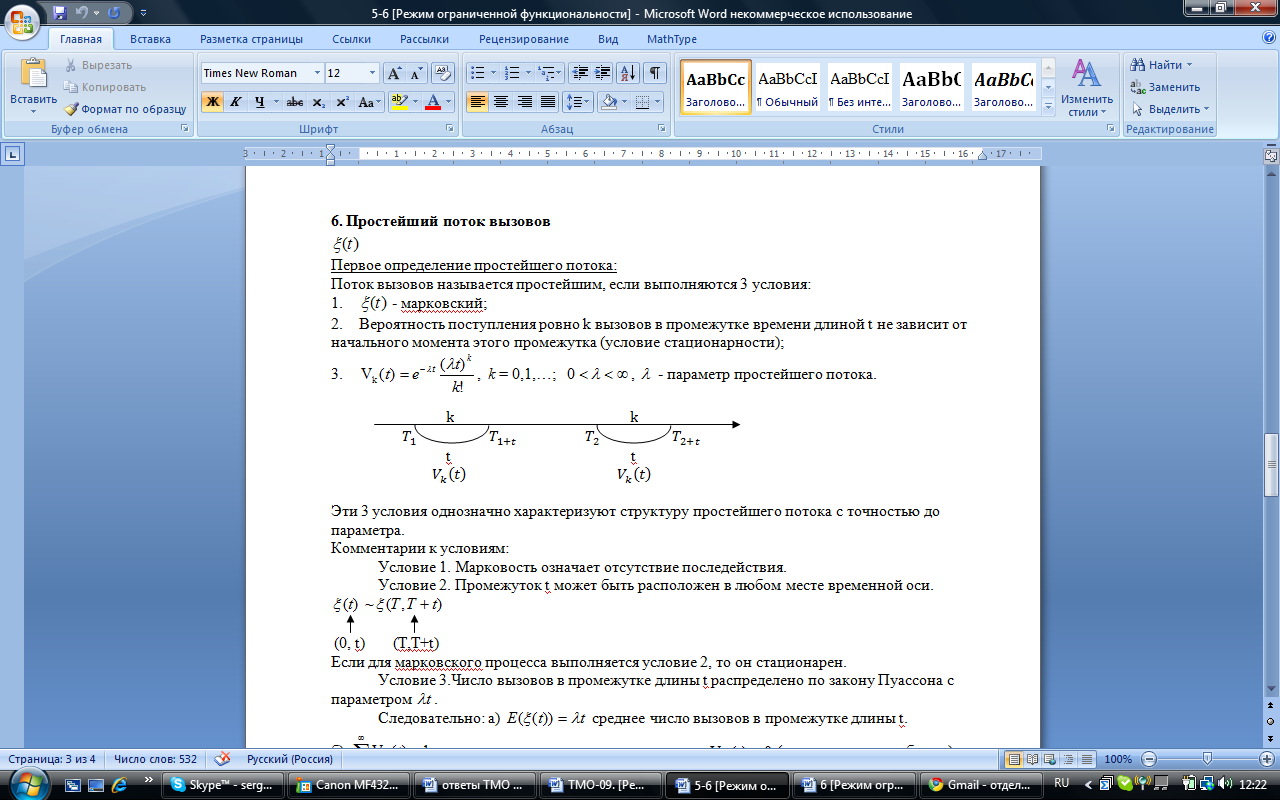Open font size 12 dropdown
Image resolution: width=1280 pixels, height=800 pixels.
coord(373,73)
